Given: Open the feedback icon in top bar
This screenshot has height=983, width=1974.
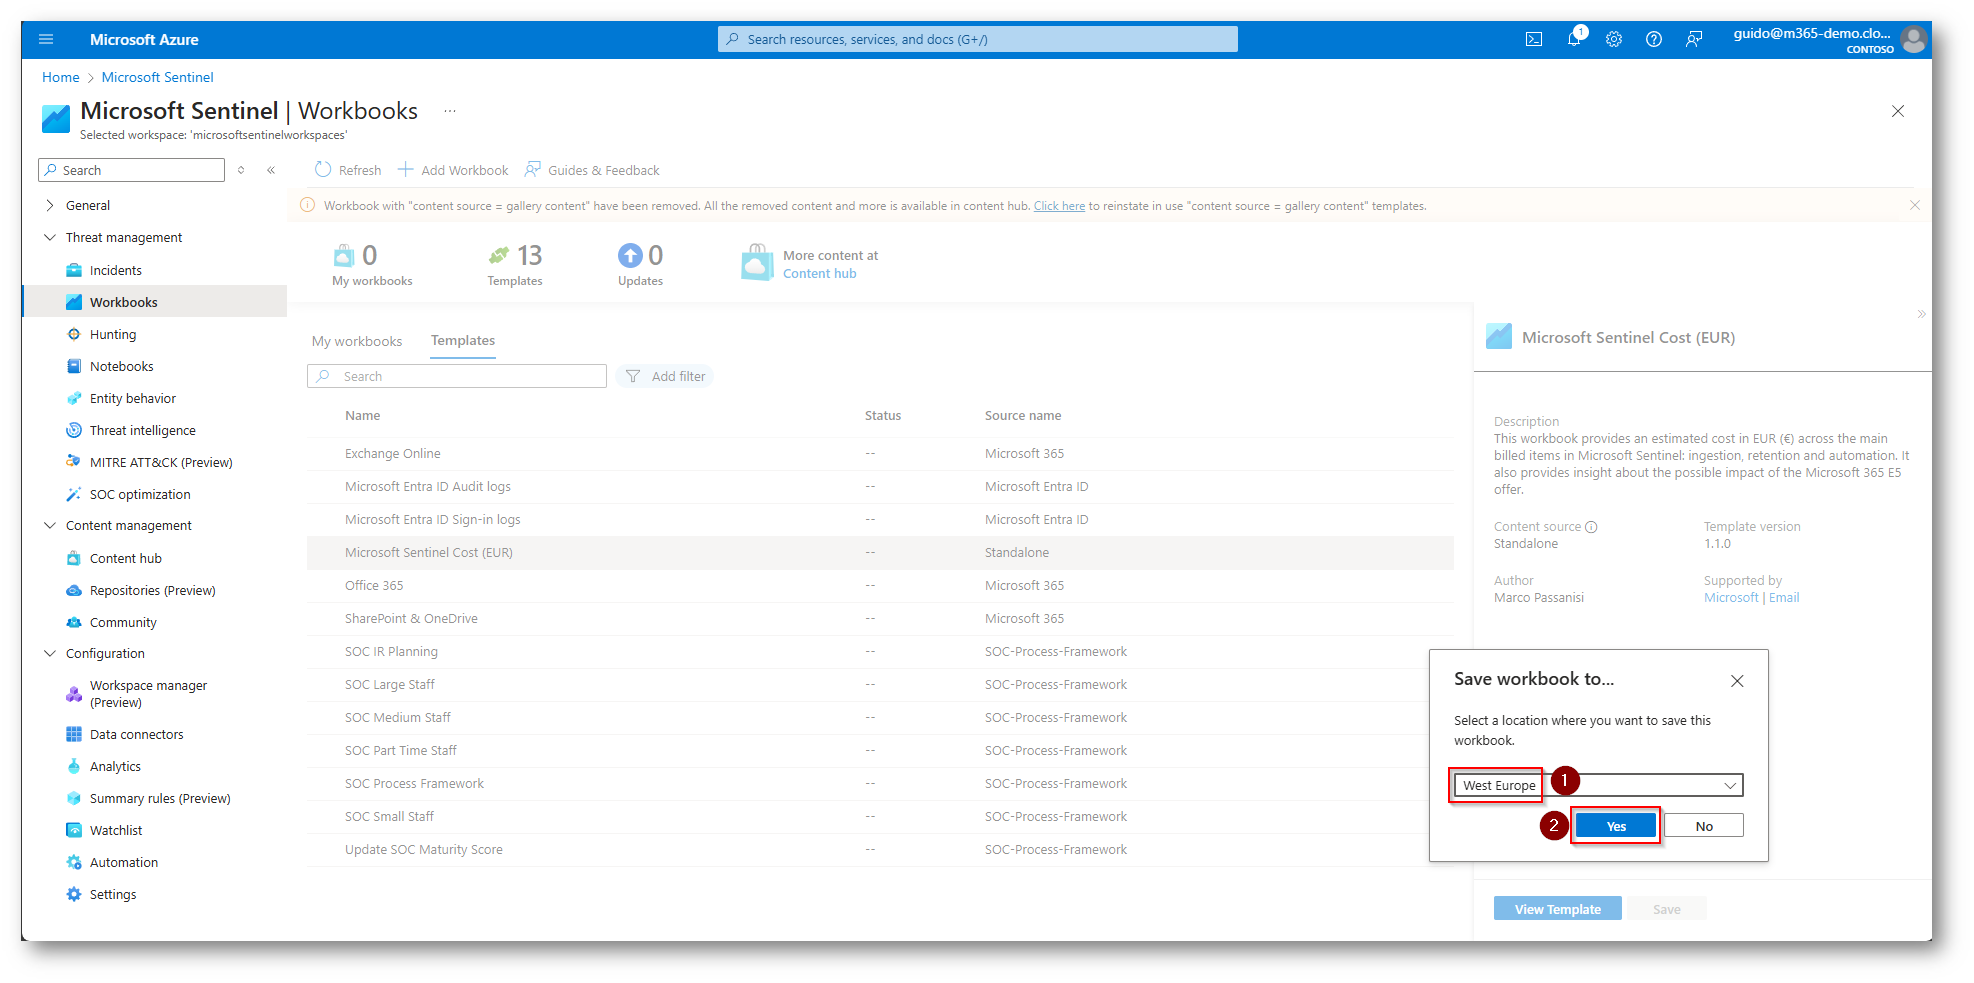Looking at the screenshot, I should point(1694,40).
